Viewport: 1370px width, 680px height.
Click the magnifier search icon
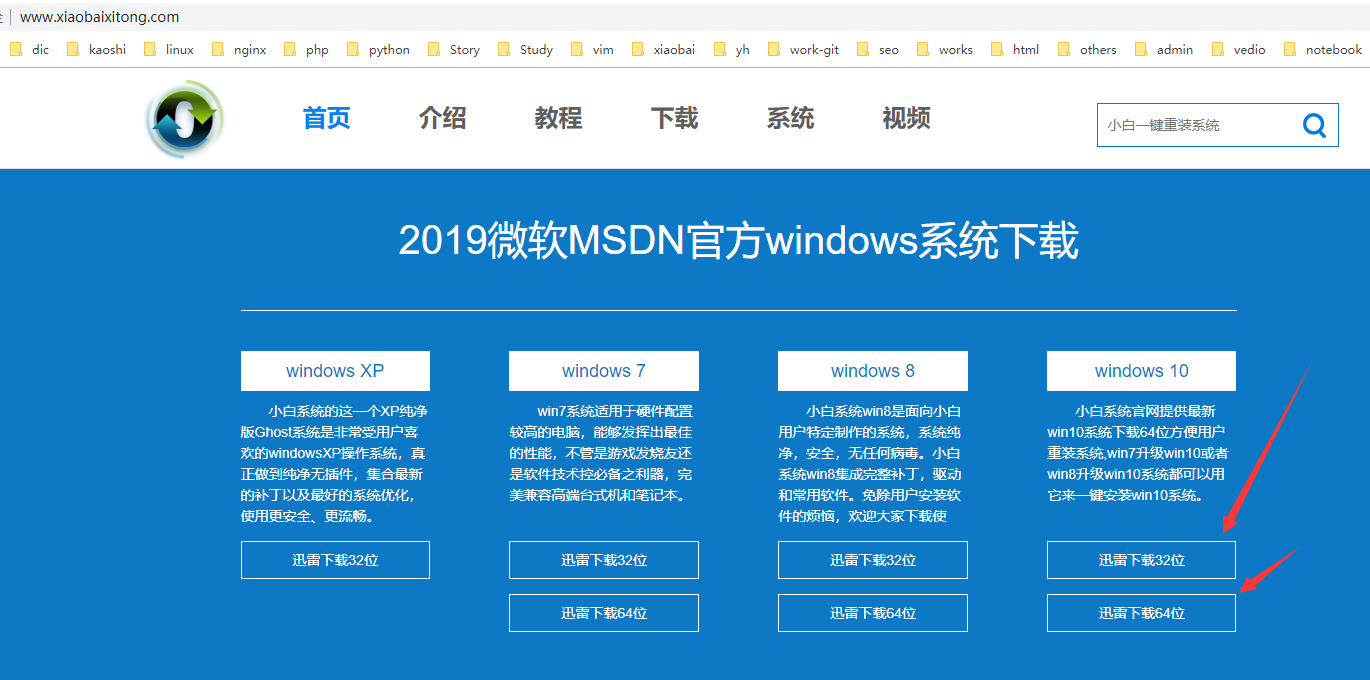coord(1314,124)
